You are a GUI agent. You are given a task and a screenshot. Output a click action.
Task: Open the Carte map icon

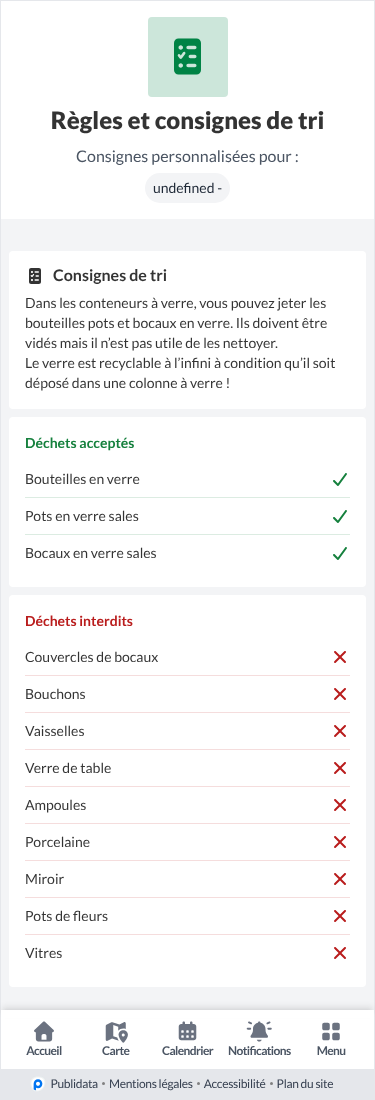pyautogui.click(x=116, y=1031)
